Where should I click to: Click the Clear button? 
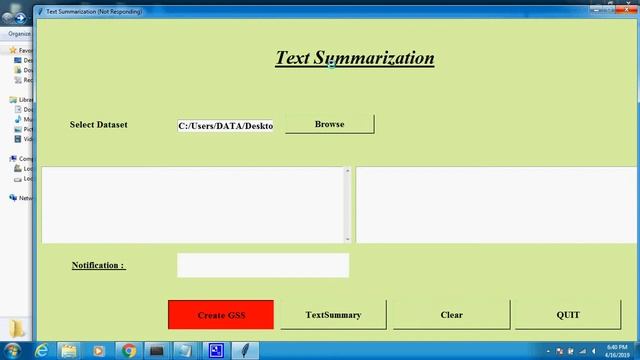pos(451,315)
